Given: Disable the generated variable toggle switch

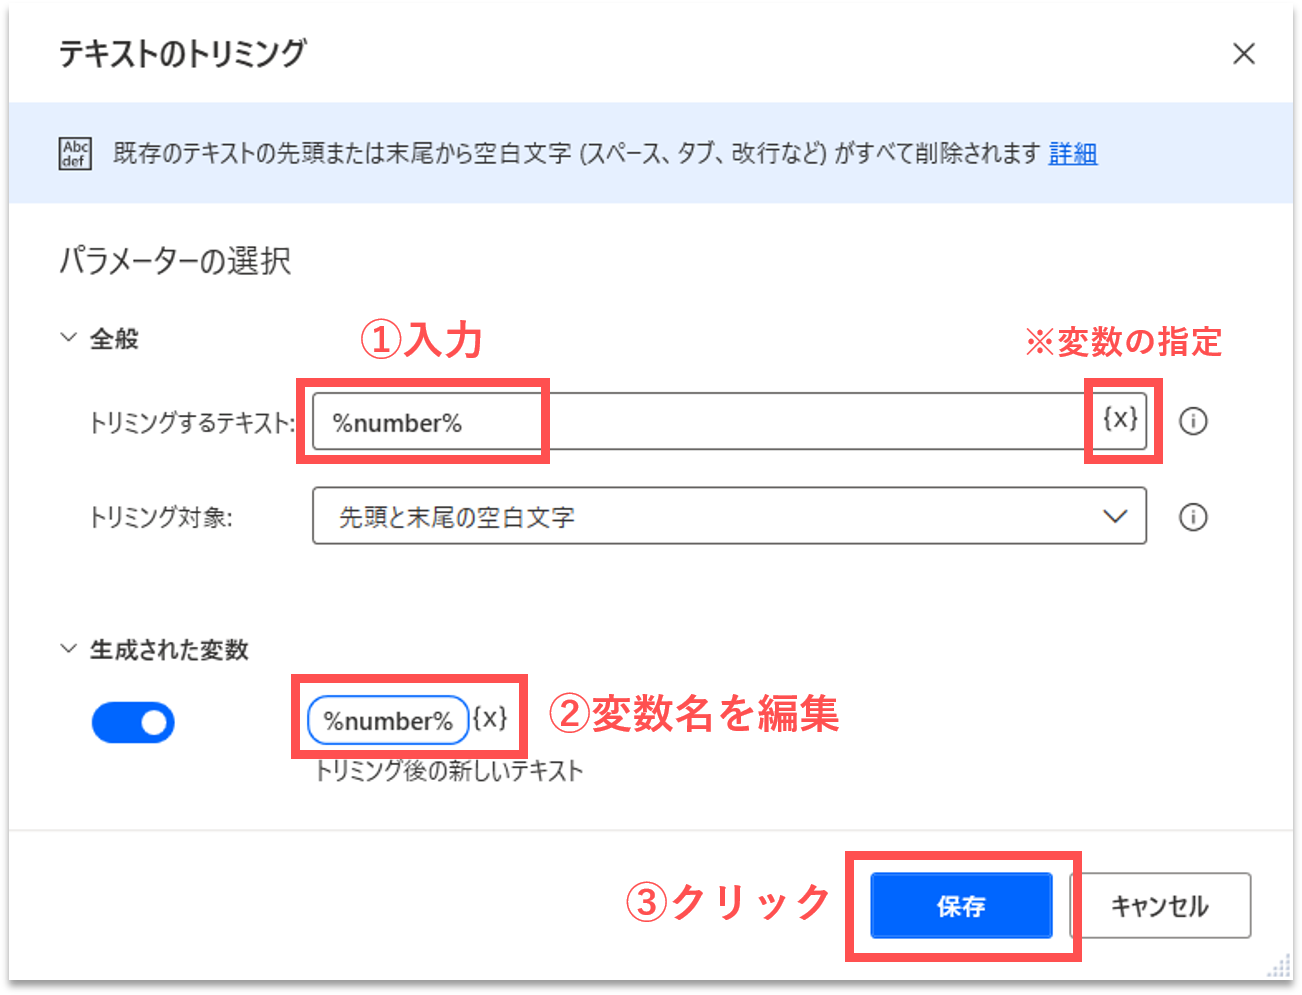Looking at the screenshot, I should [133, 722].
